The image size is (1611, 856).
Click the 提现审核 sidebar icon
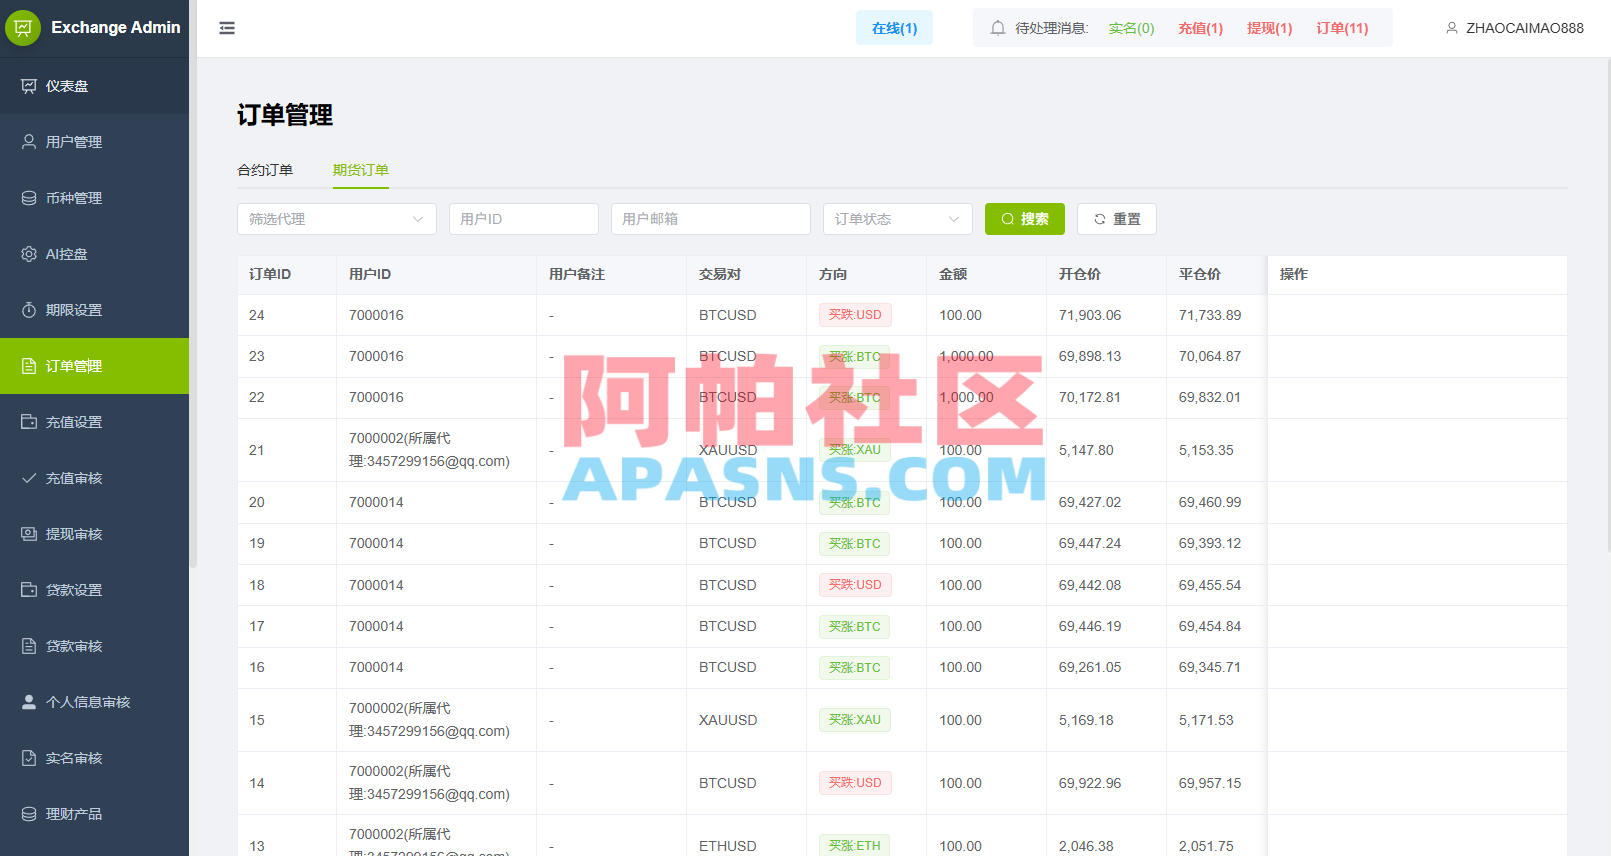pos(29,534)
